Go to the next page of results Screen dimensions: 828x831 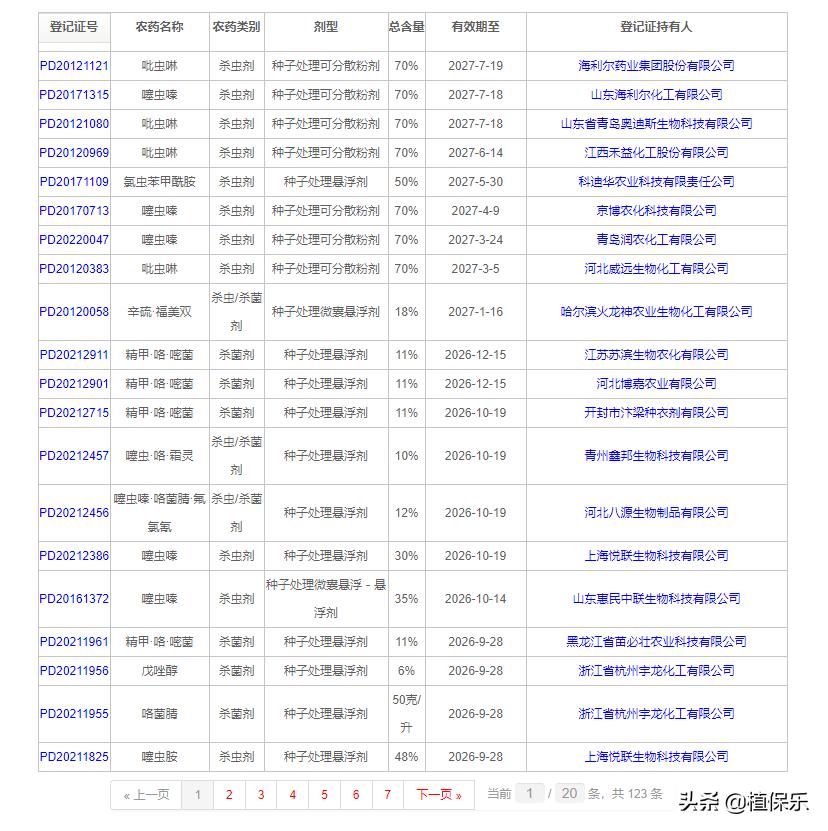[437, 793]
